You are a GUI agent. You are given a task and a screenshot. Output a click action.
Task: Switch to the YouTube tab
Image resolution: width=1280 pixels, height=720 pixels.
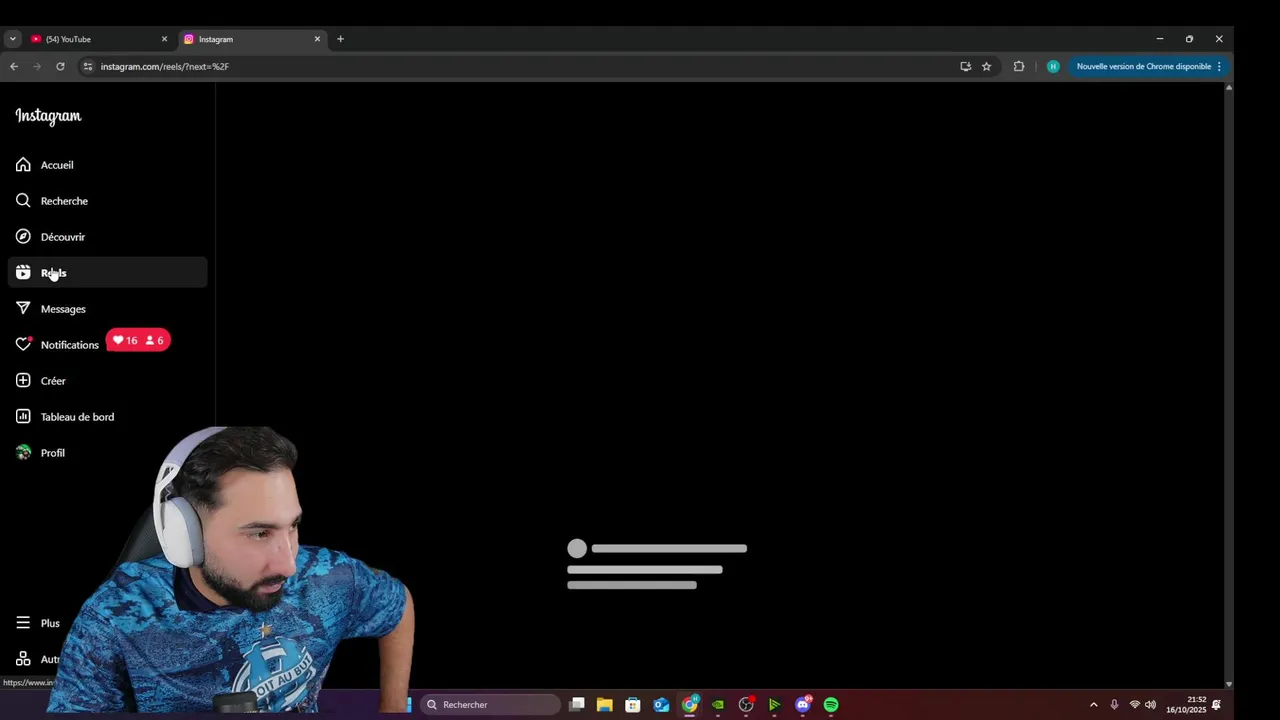97,39
